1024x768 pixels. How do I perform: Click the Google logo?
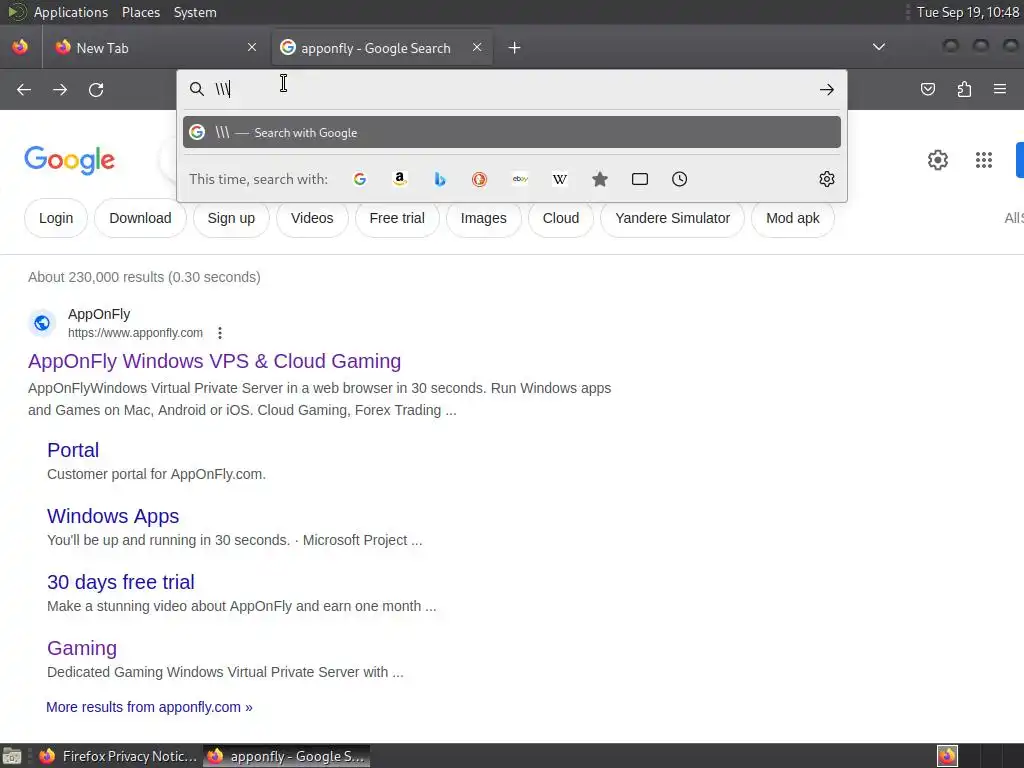click(x=69, y=161)
